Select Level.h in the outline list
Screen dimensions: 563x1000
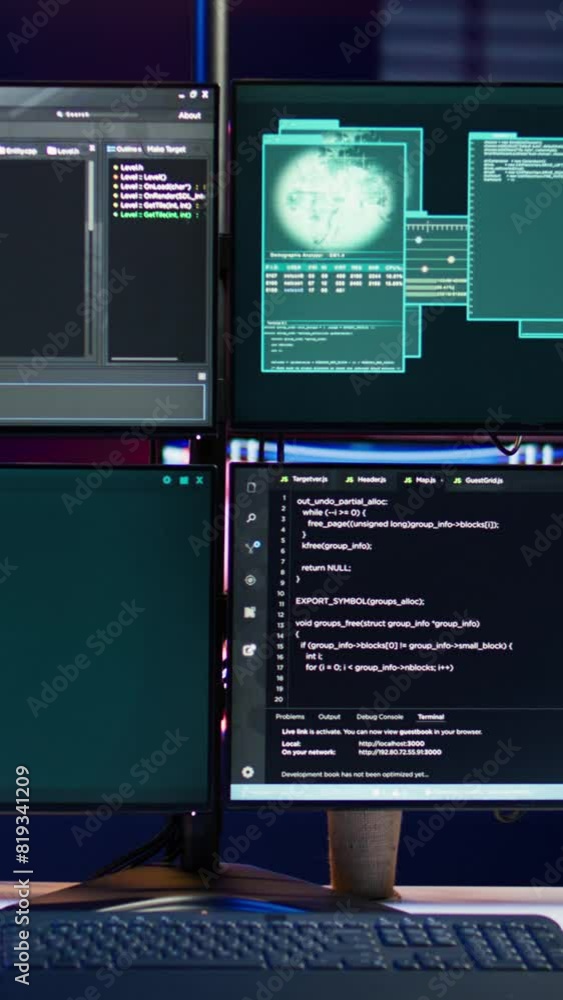[x=129, y=167]
